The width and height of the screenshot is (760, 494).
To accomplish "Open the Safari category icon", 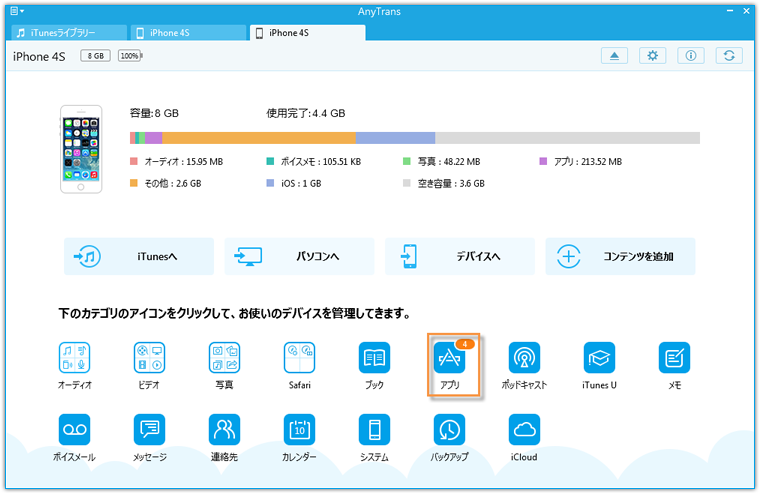I will tap(300, 358).
